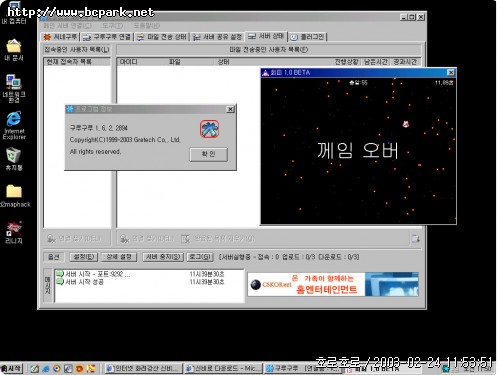Open the 시작 Start menu
This screenshot has height=375, width=500.
(x=12, y=368)
